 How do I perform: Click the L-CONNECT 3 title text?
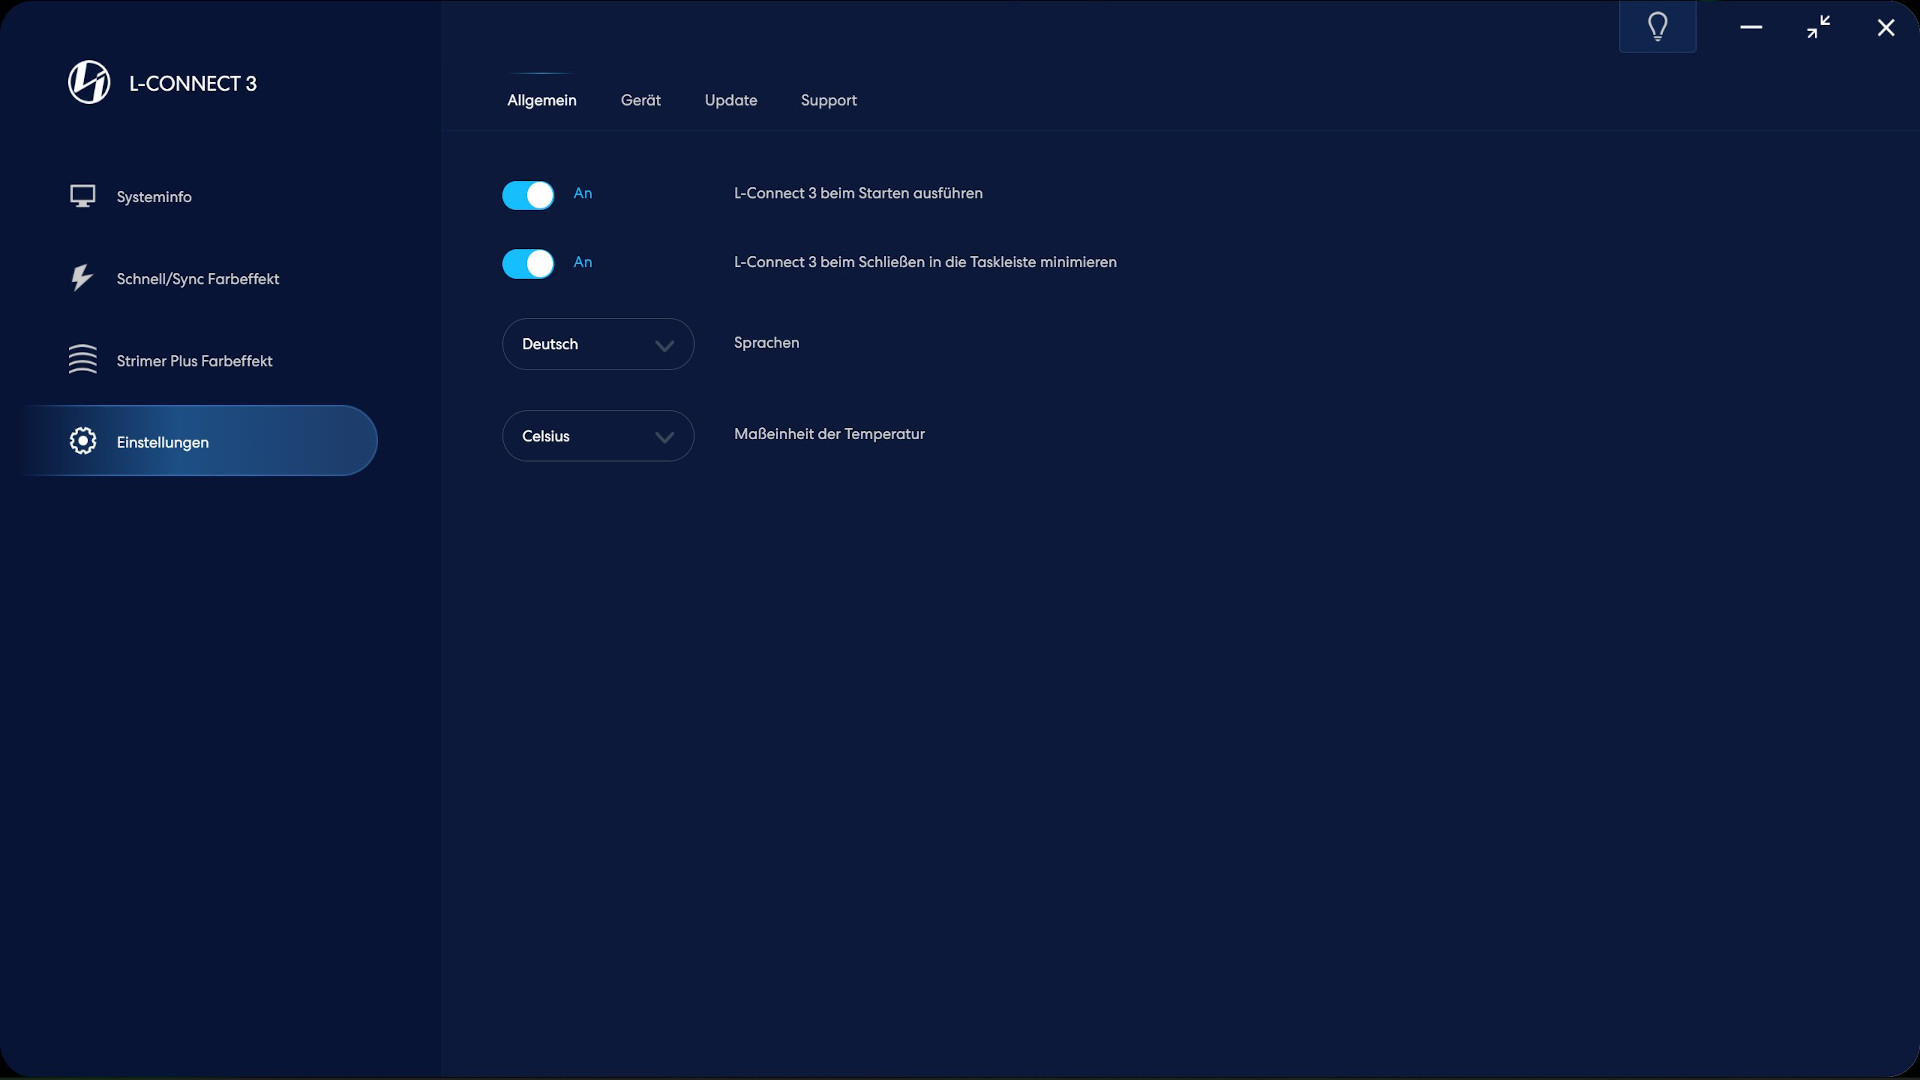coord(193,84)
